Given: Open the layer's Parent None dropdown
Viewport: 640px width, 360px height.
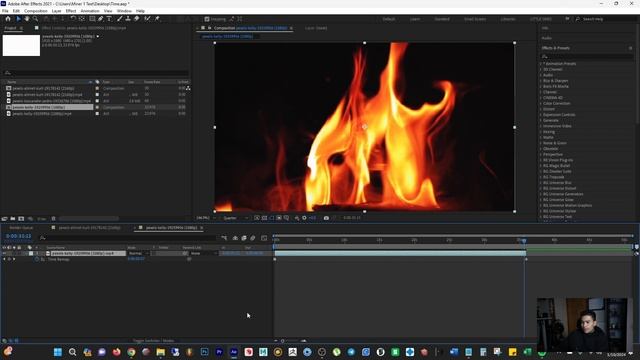Looking at the screenshot, I should click(x=204, y=253).
